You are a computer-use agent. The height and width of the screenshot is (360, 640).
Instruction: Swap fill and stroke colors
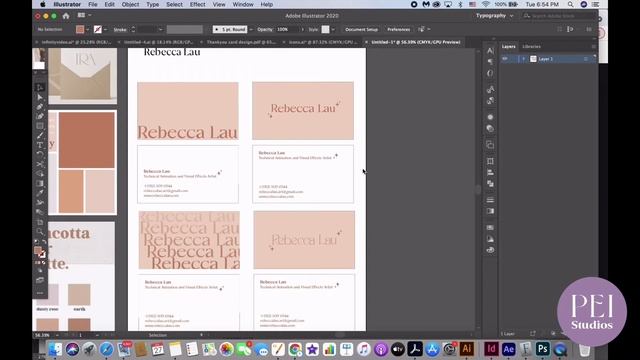point(44,242)
